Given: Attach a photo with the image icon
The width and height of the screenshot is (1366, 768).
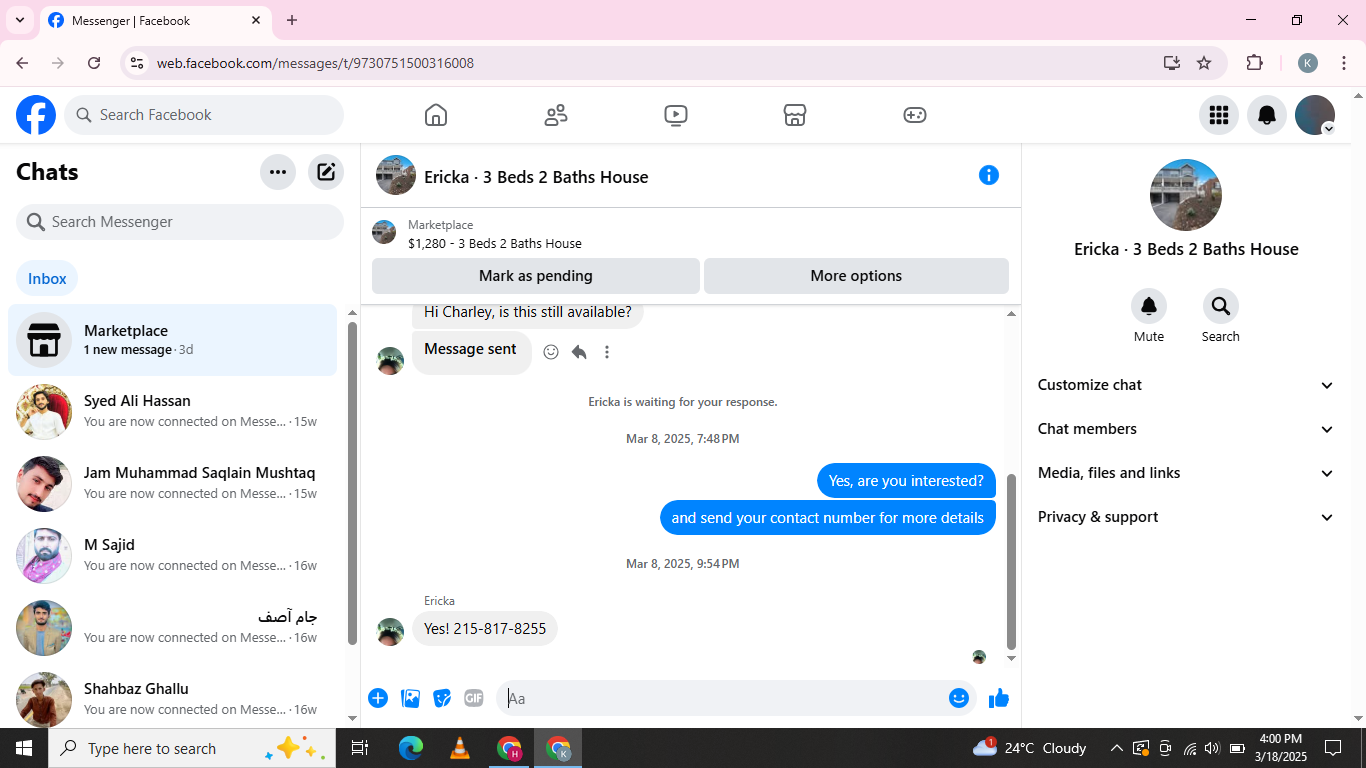Looking at the screenshot, I should (410, 698).
